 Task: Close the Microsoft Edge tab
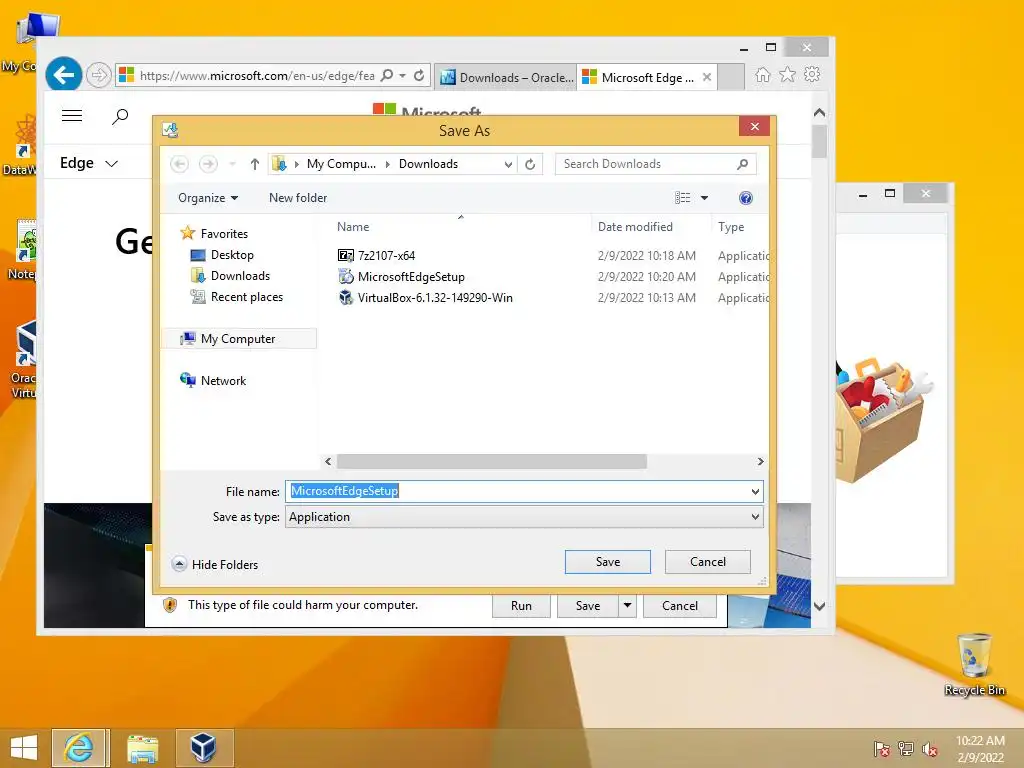tap(707, 77)
